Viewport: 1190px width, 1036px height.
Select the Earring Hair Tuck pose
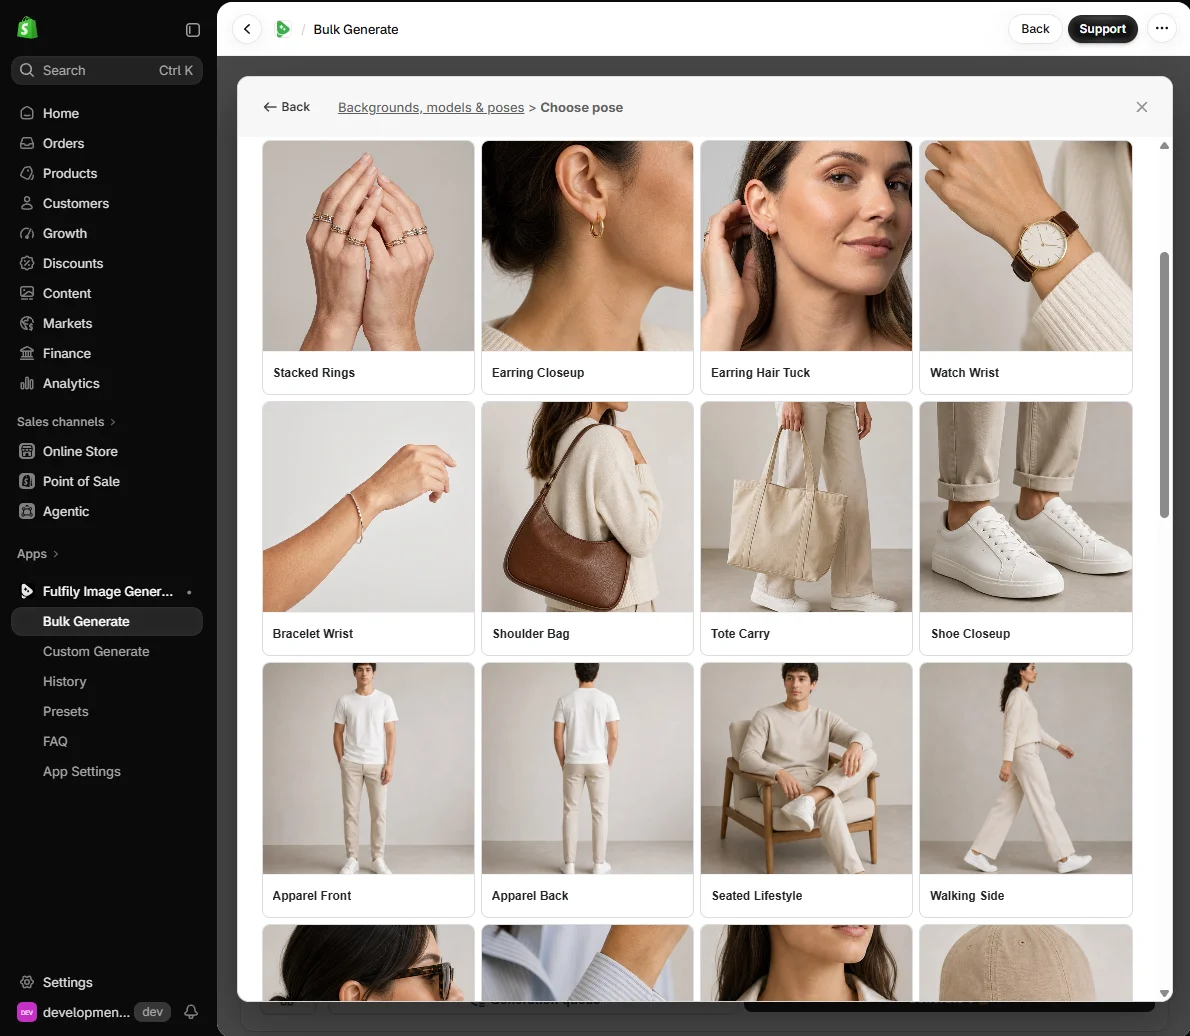pyautogui.click(x=806, y=267)
